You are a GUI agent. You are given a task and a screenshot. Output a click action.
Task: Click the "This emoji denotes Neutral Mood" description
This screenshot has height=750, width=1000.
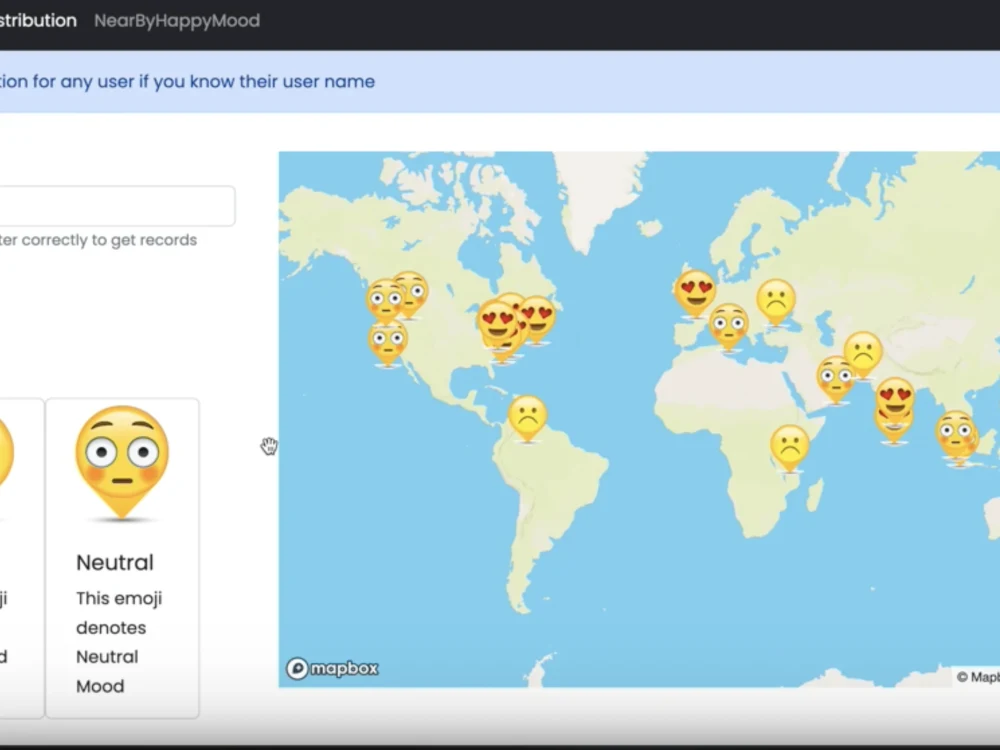pyautogui.click(x=119, y=642)
